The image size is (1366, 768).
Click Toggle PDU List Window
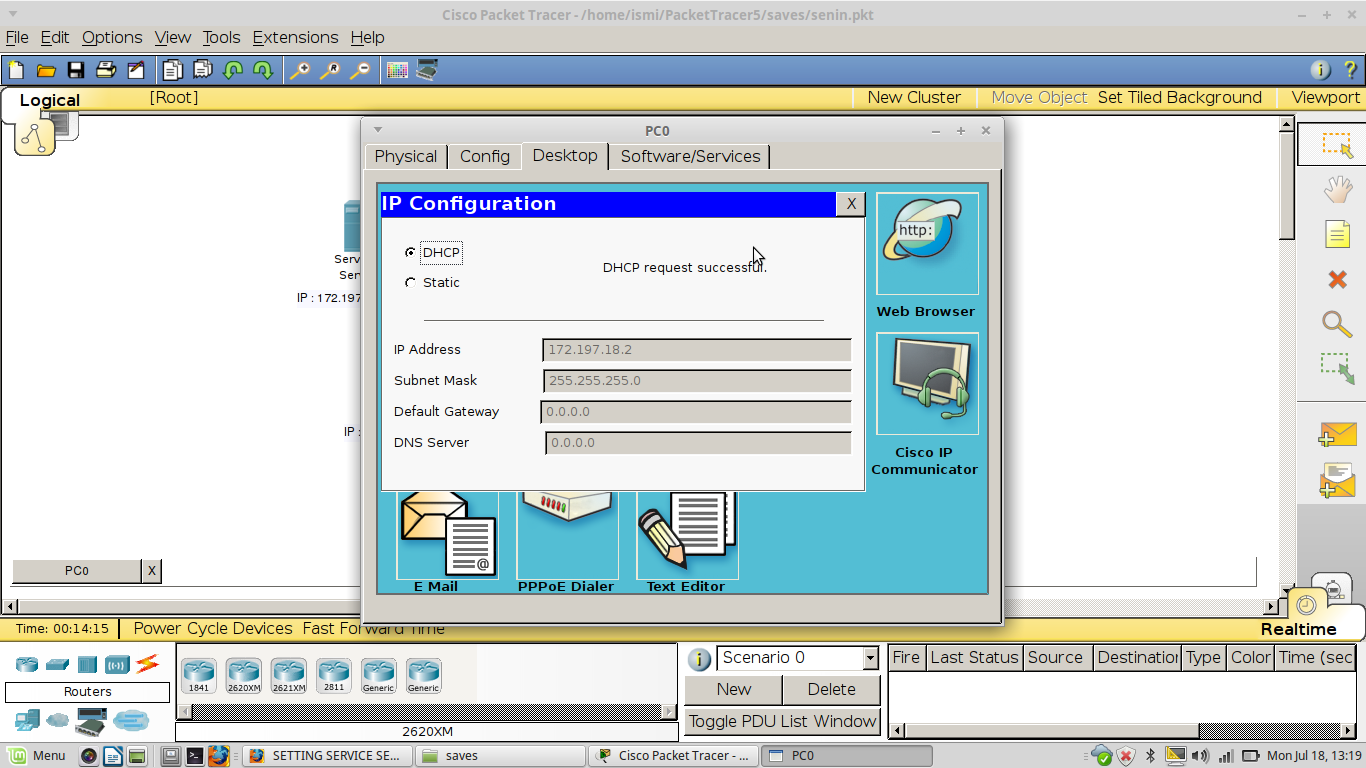point(783,722)
